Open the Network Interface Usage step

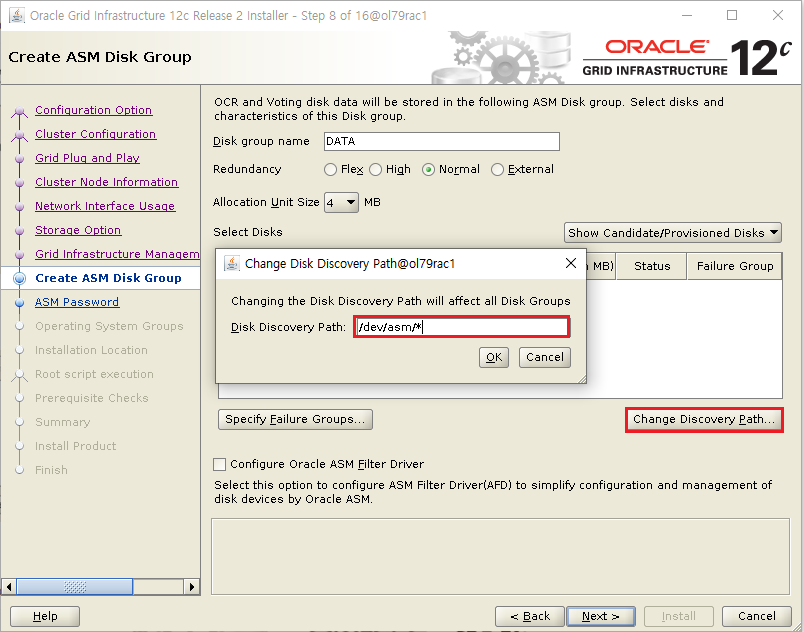[105, 206]
